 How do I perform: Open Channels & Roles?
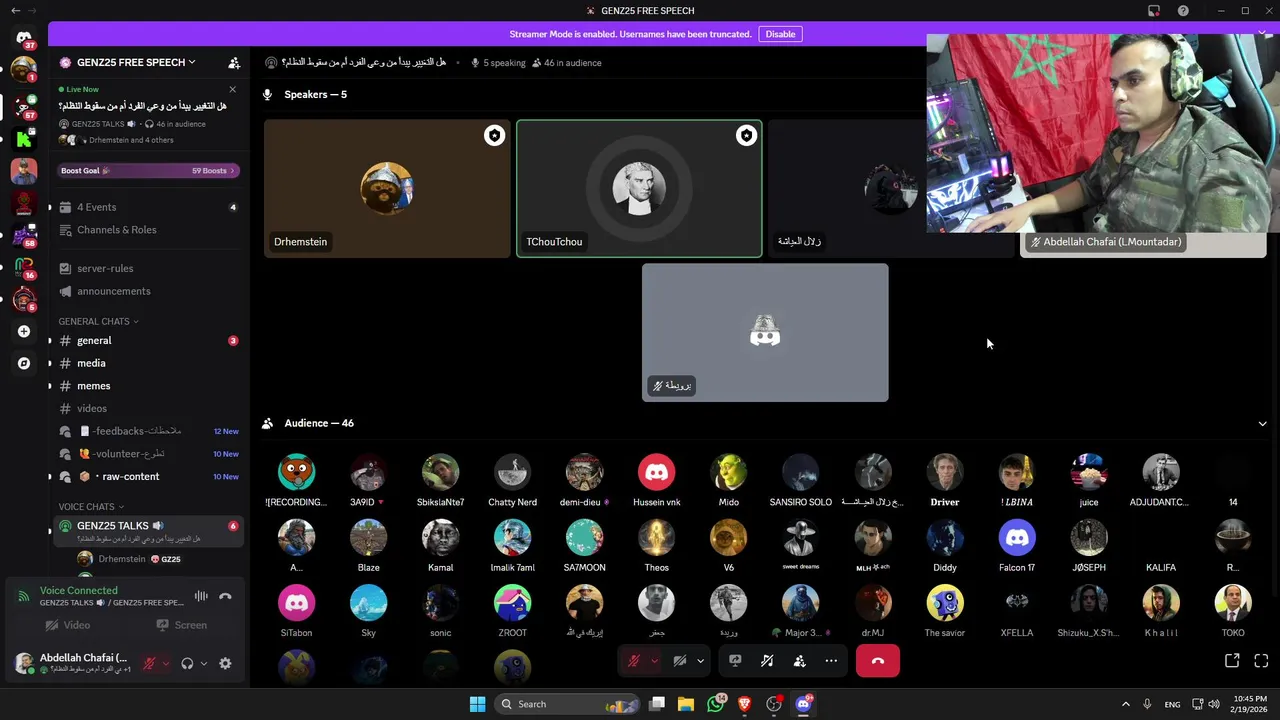tap(148, 230)
